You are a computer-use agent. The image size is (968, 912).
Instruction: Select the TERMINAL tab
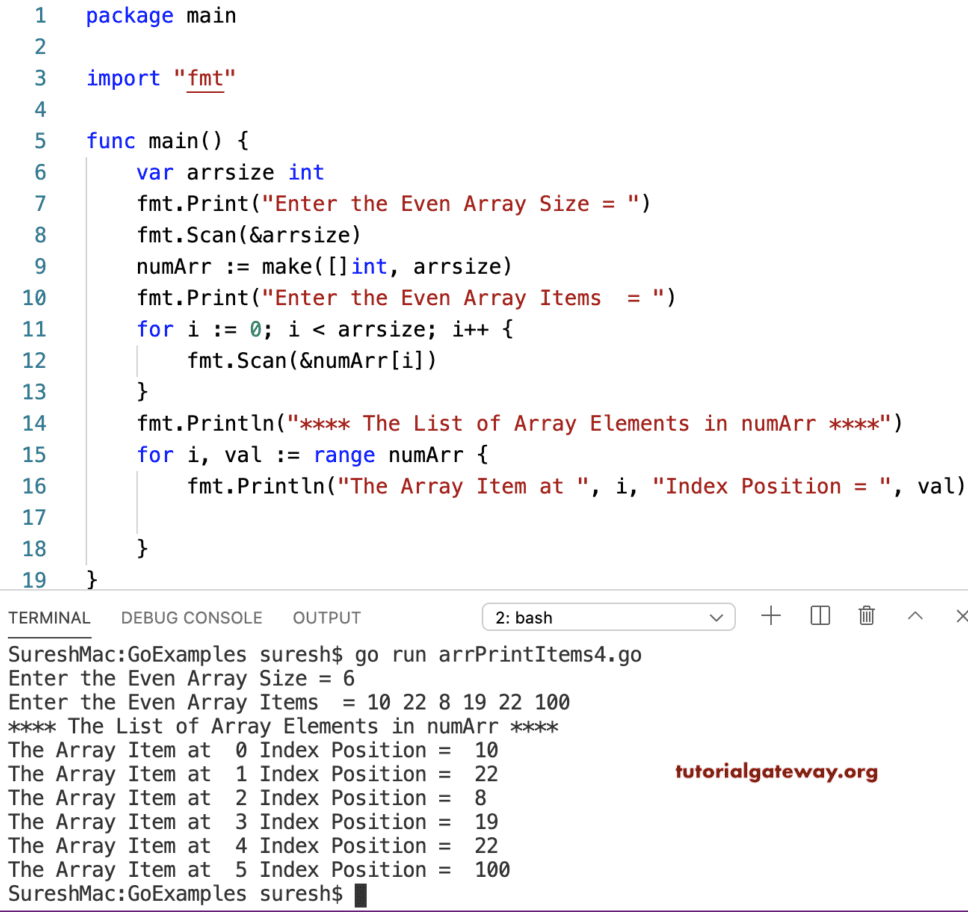[50, 617]
